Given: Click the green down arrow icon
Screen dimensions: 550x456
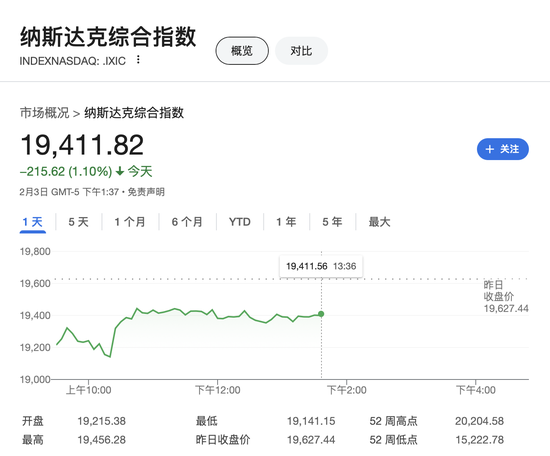Looking at the screenshot, I should click(120, 172).
